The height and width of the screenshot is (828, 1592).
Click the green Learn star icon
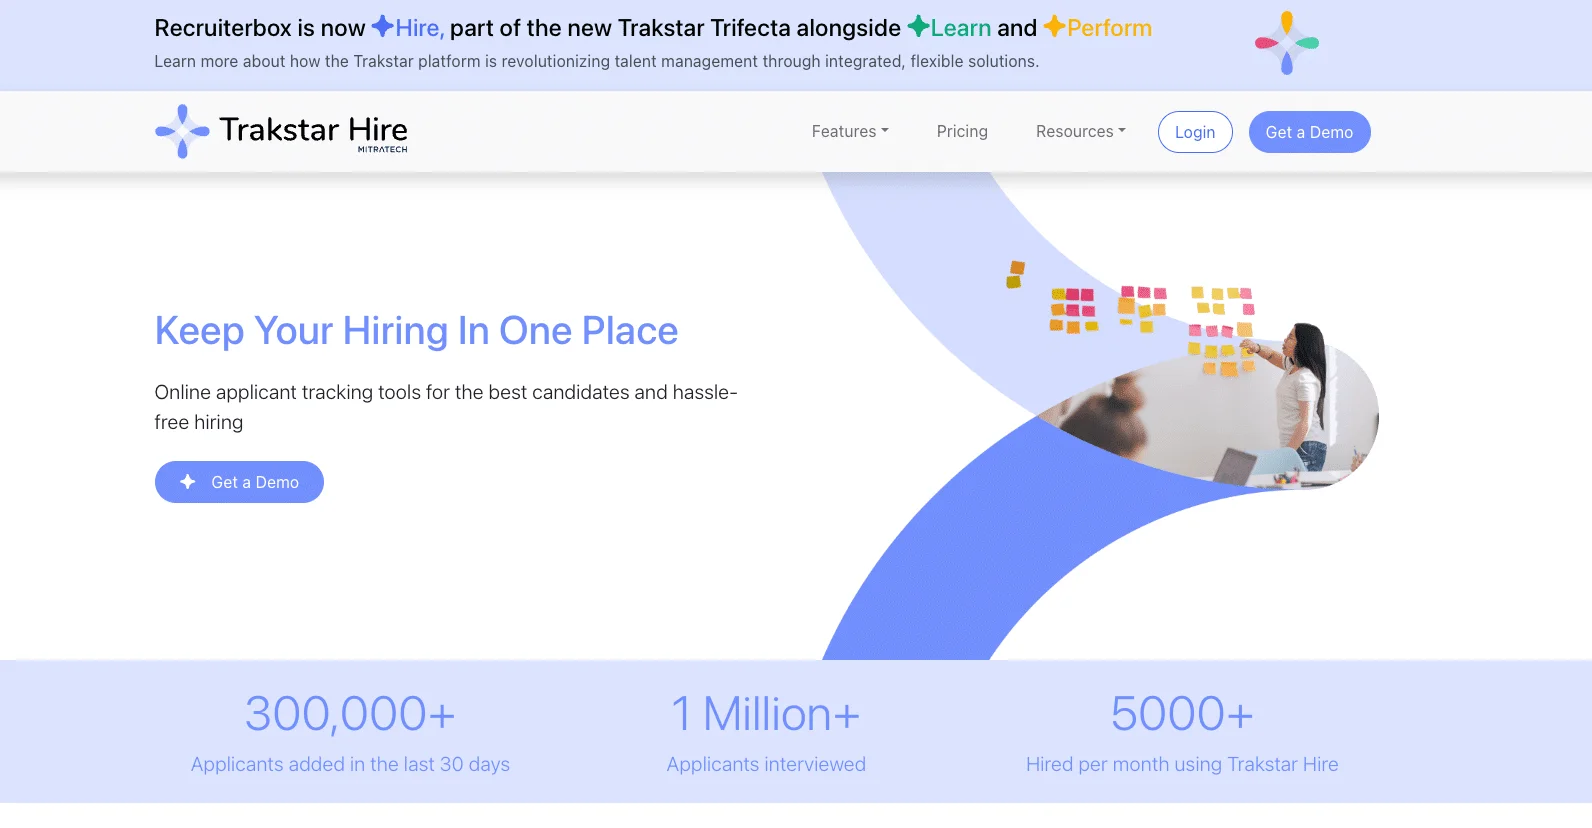click(x=918, y=26)
